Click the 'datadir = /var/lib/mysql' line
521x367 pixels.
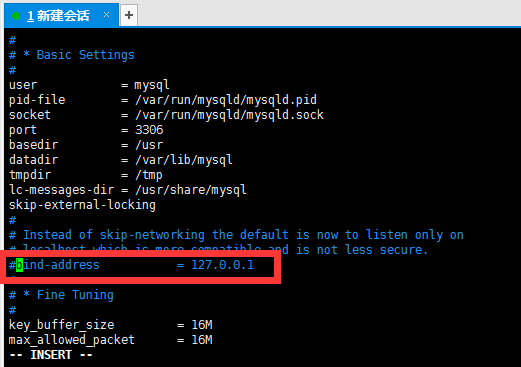pyautogui.click(x=121, y=160)
